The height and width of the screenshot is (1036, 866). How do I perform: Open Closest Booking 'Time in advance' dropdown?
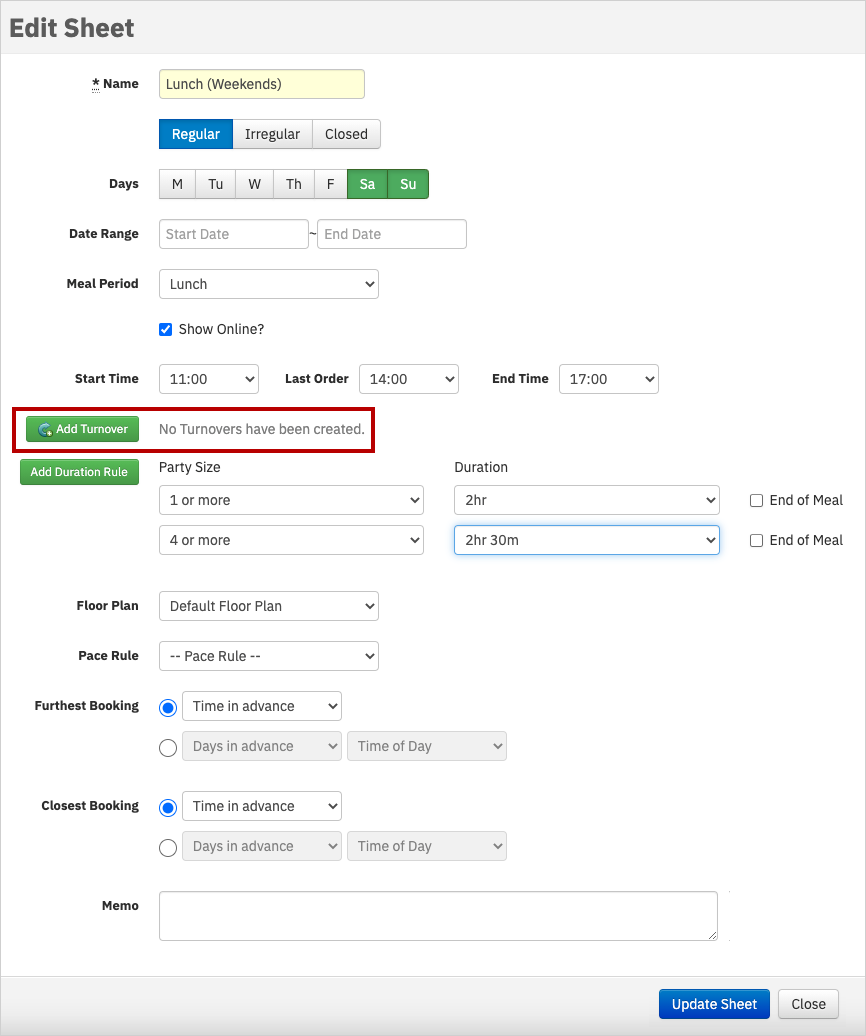tap(262, 806)
